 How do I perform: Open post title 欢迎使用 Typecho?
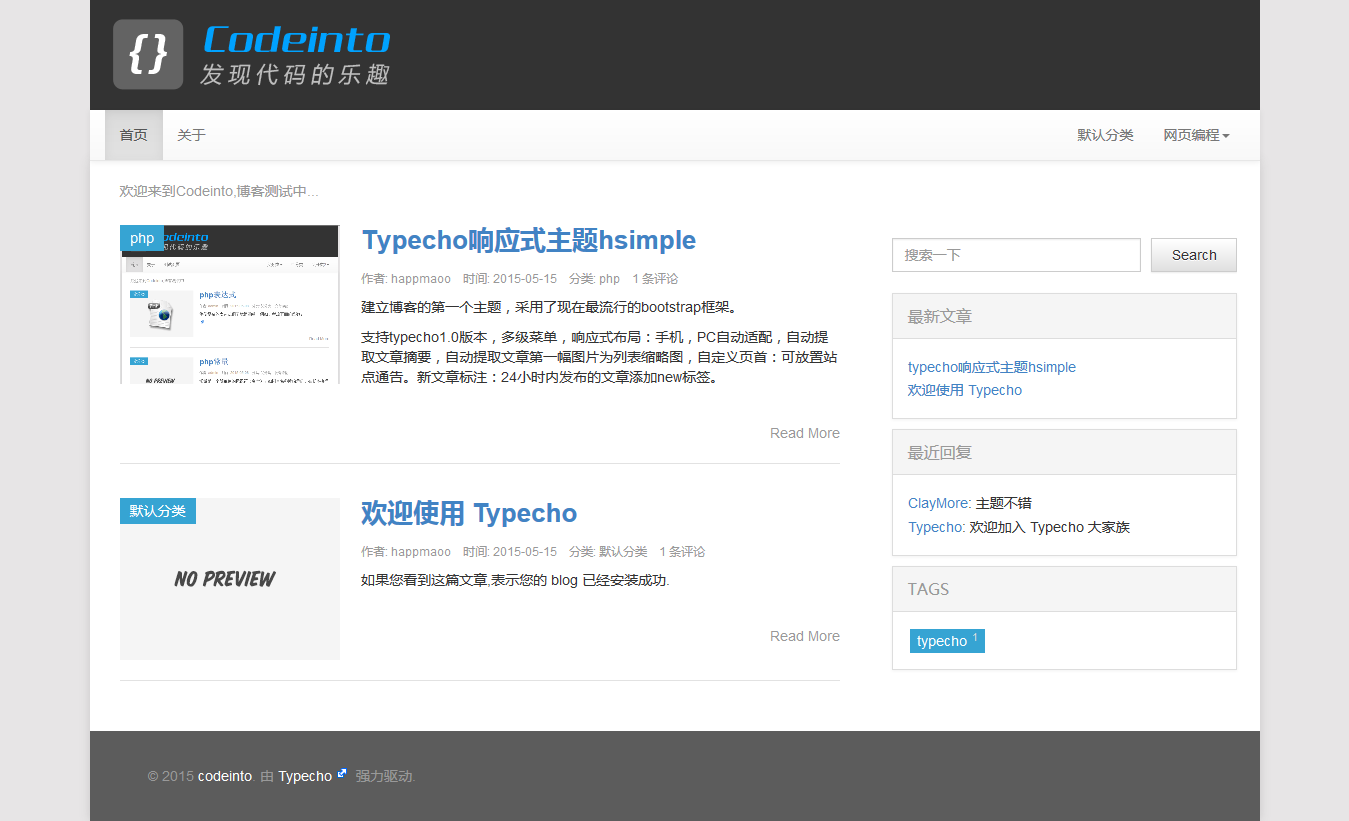[x=469, y=513]
